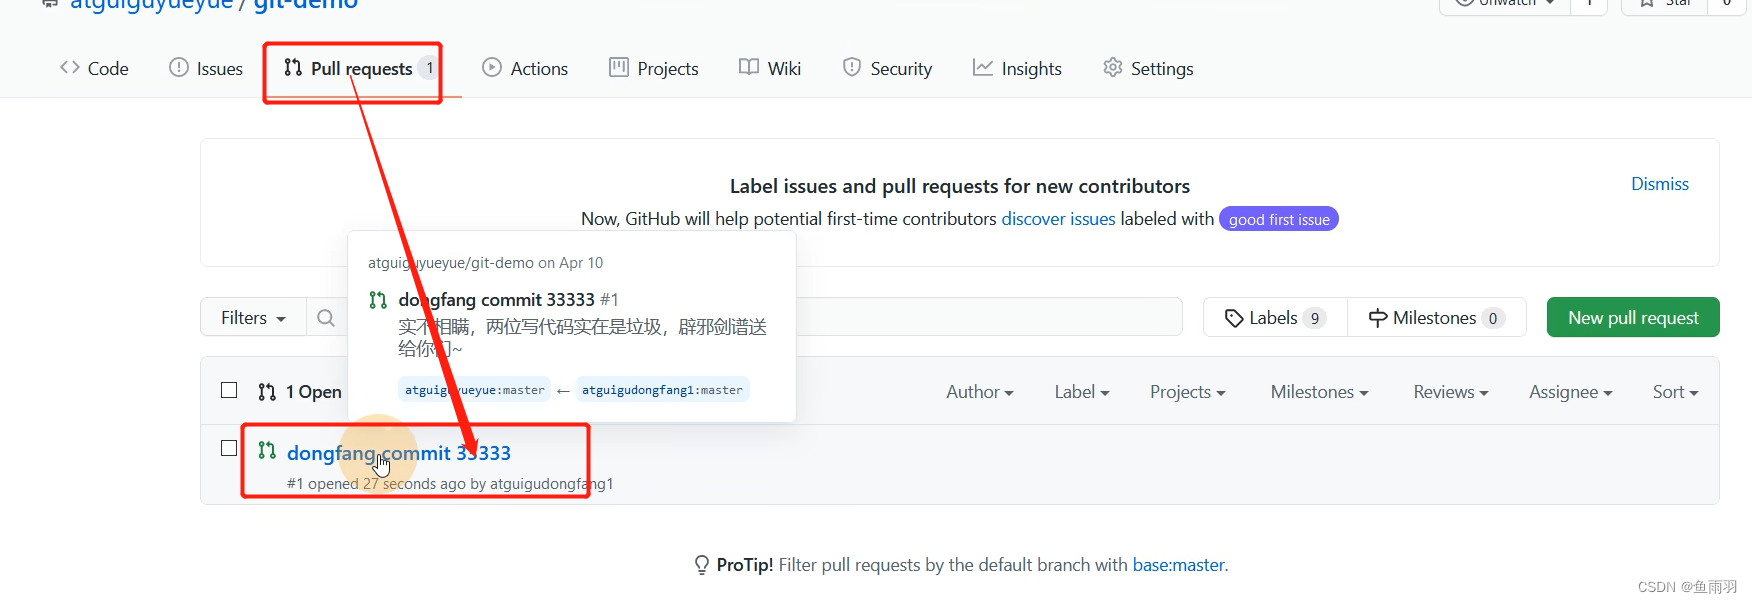
Task: Expand the Author filter dropdown
Action: pos(980,392)
